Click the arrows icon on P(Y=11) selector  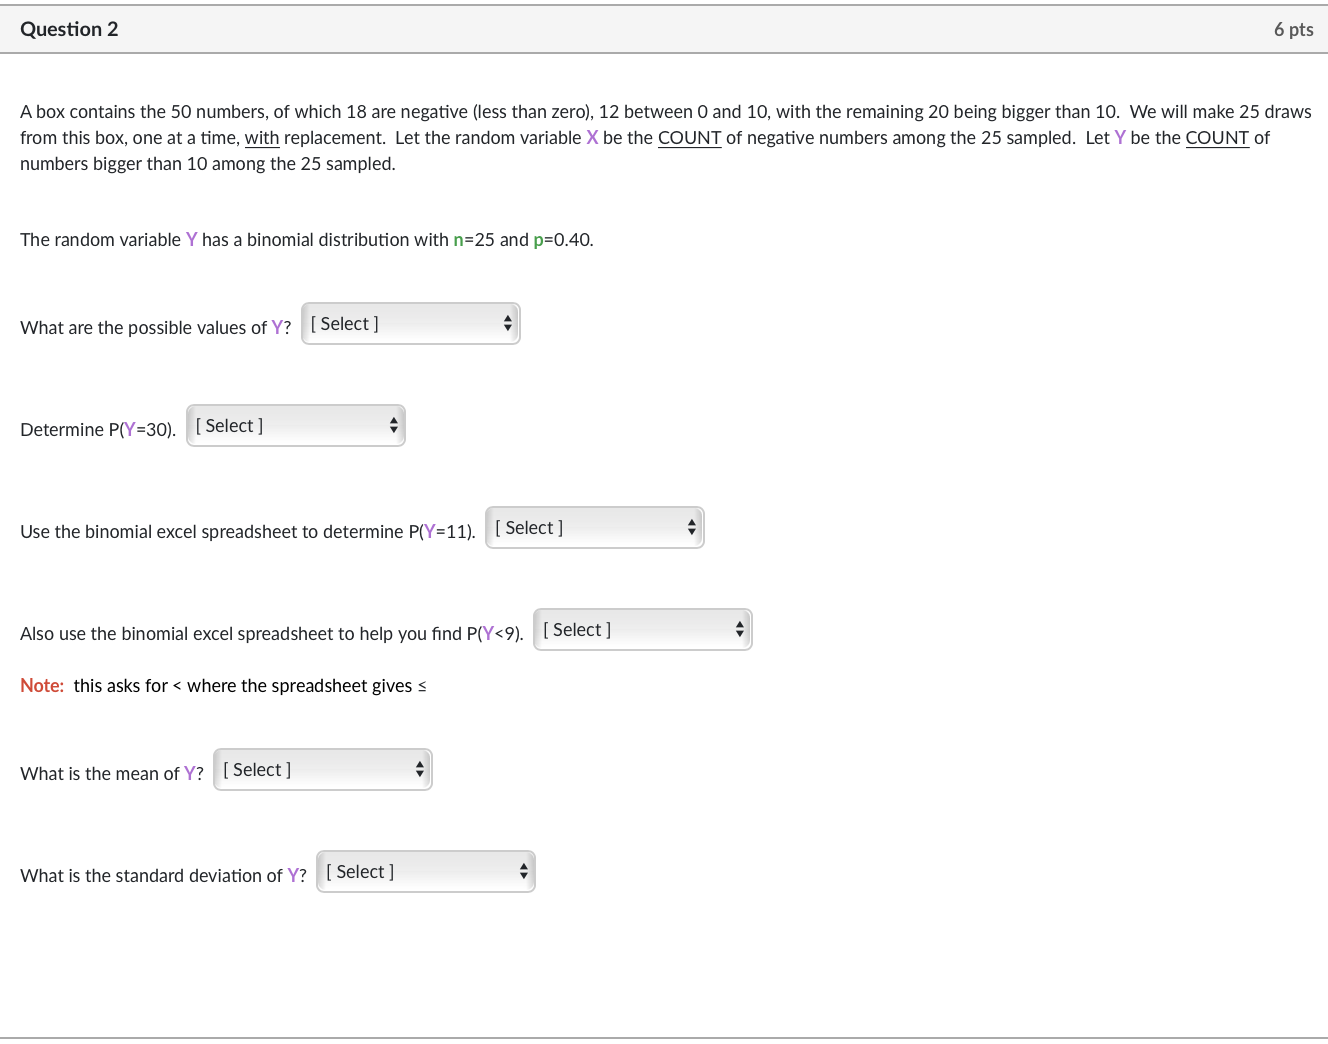[692, 527]
